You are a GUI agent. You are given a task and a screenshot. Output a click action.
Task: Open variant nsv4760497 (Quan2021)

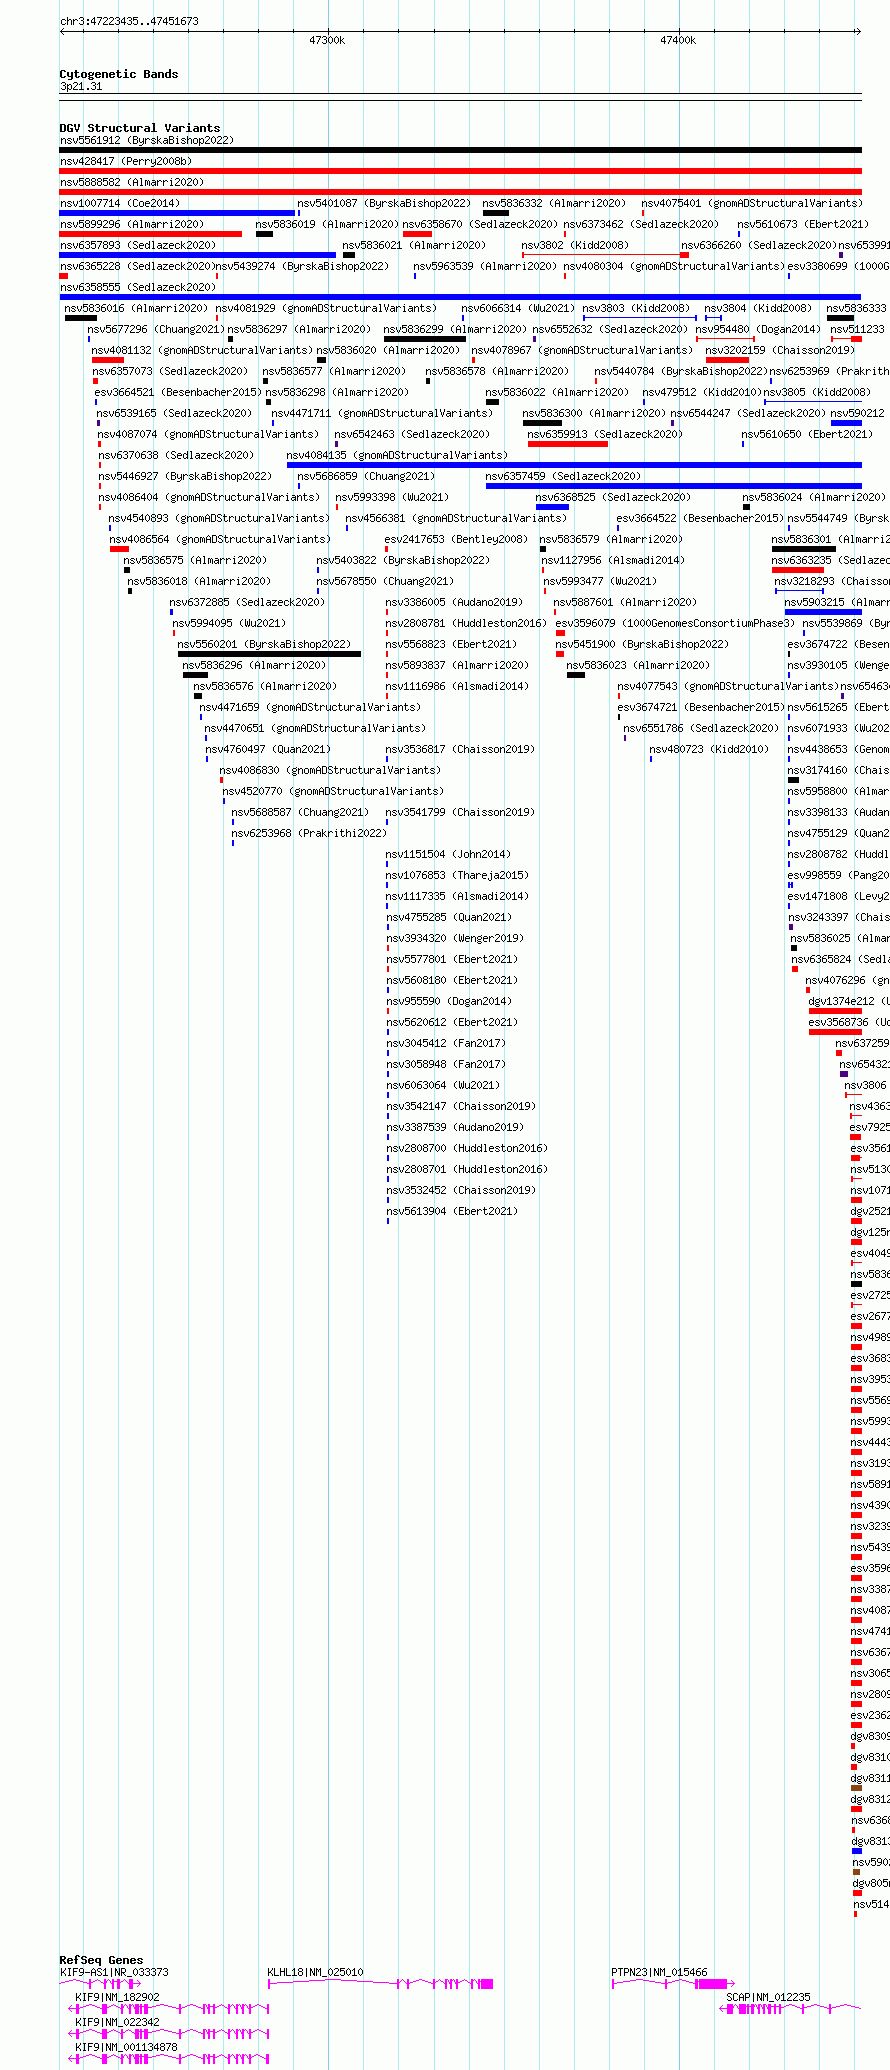click(268, 749)
